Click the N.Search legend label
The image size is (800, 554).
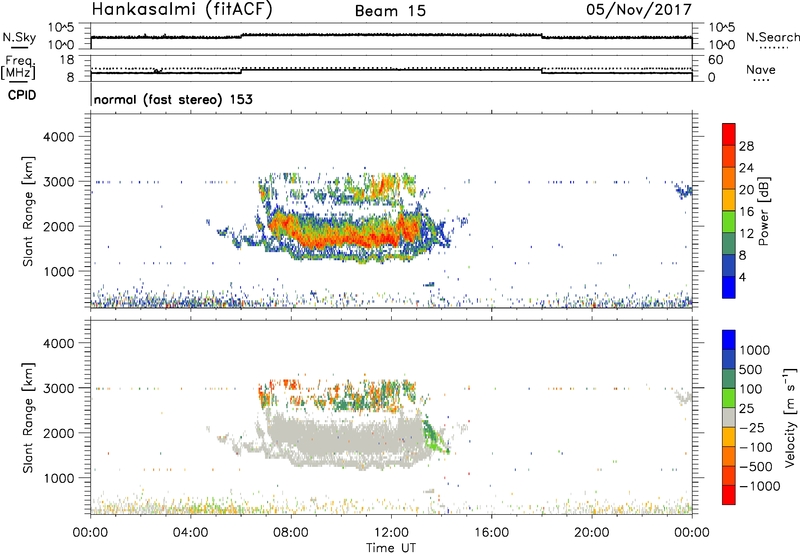click(x=773, y=37)
